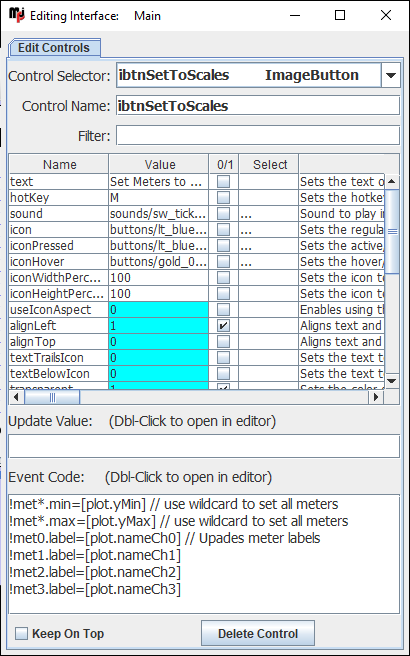Toggle the iconHover row checkbox

(x=223, y=262)
